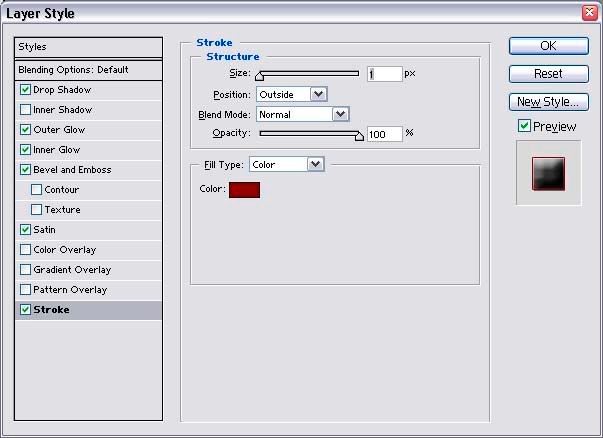Open Inner Shadow settings label
Viewport: 603px width, 438px height.
pyautogui.click(x=63, y=110)
